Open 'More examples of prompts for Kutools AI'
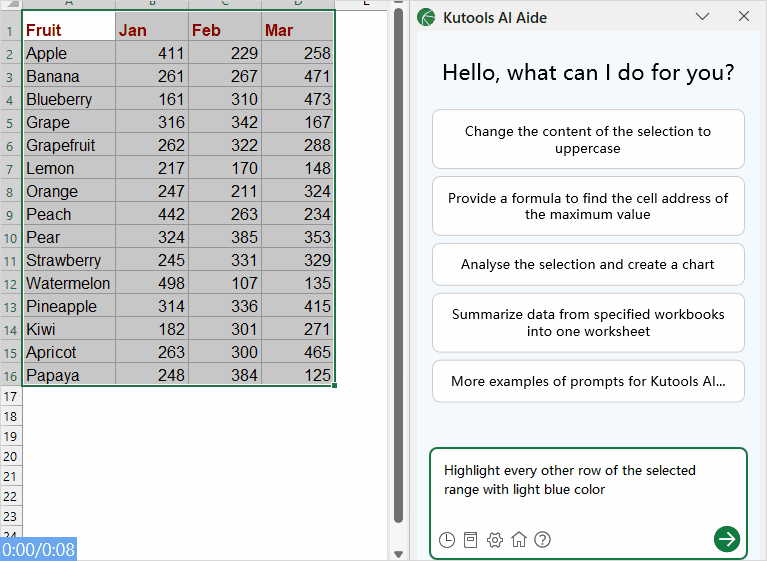767x561 pixels. (x=588, y=381)
